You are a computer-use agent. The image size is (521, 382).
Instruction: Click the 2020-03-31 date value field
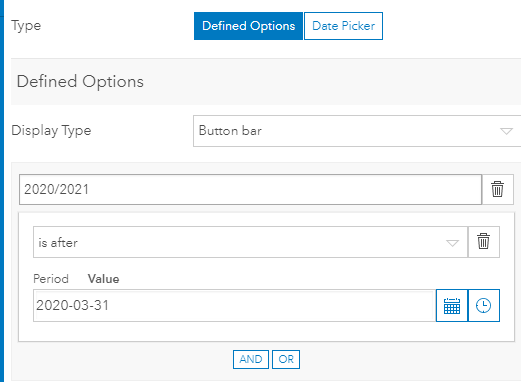pyautogui.click(x=234, y=306)
